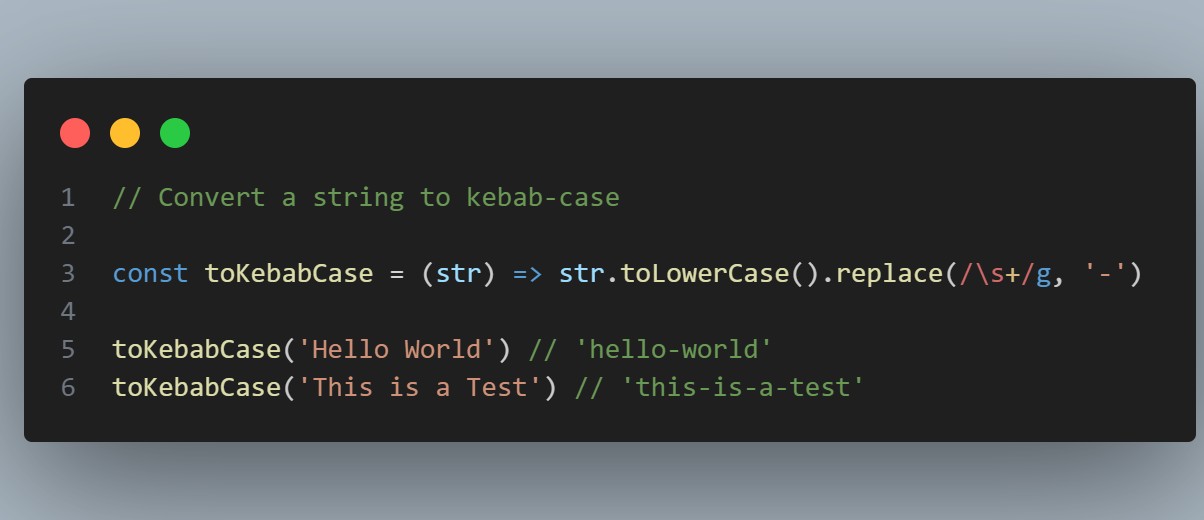Click line number 1 in the gutter
1204x520 pixels.
pyautogui.click(x=68, y=198)
